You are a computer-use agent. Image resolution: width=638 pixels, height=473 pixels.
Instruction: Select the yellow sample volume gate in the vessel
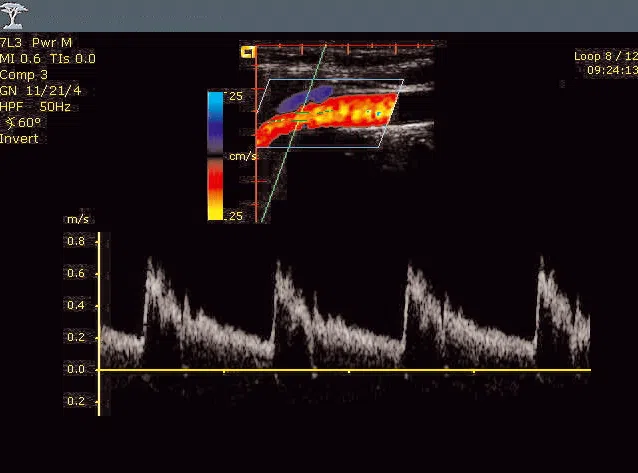(301, 117)
